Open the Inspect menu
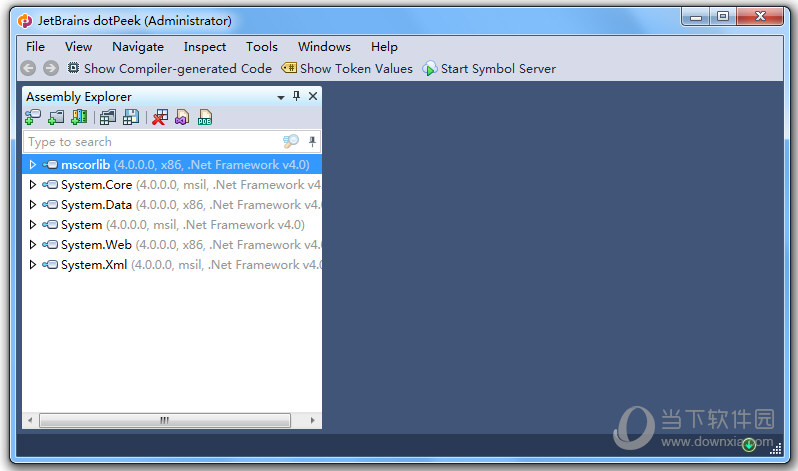 coord(205,47)
